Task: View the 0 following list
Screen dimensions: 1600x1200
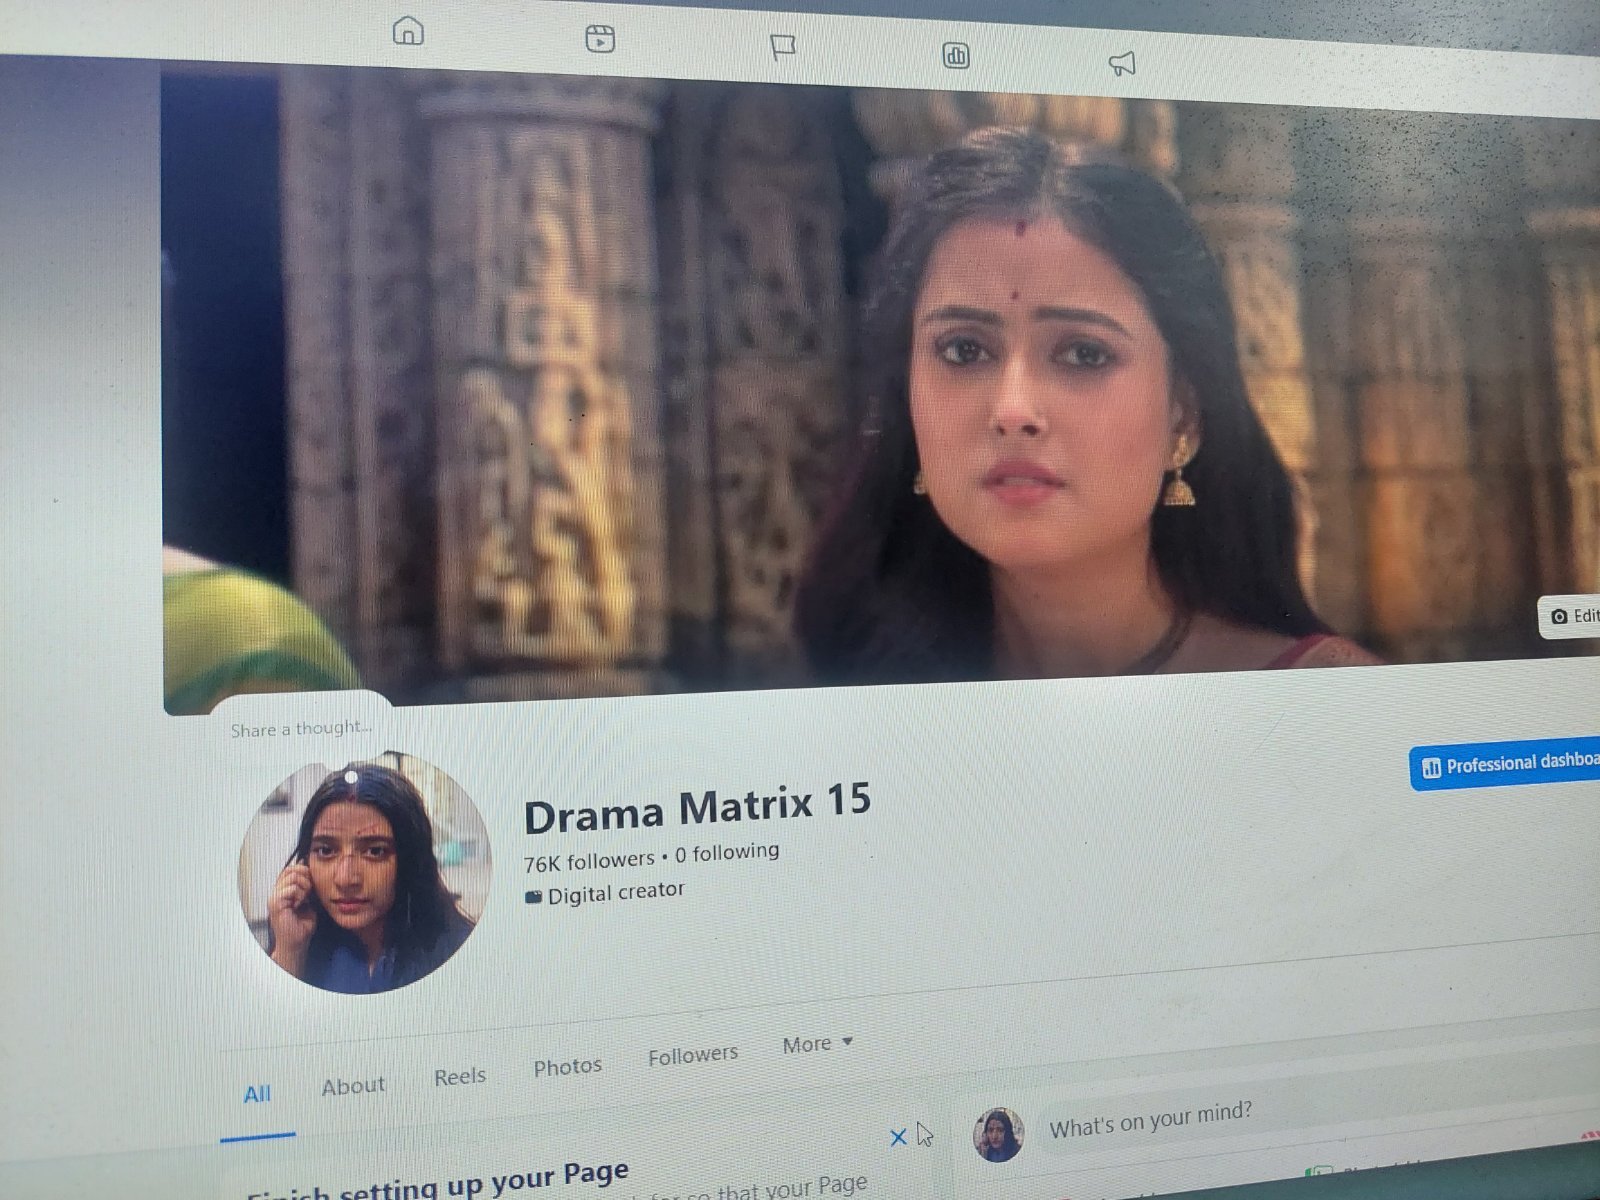Action: click(727, 853)
